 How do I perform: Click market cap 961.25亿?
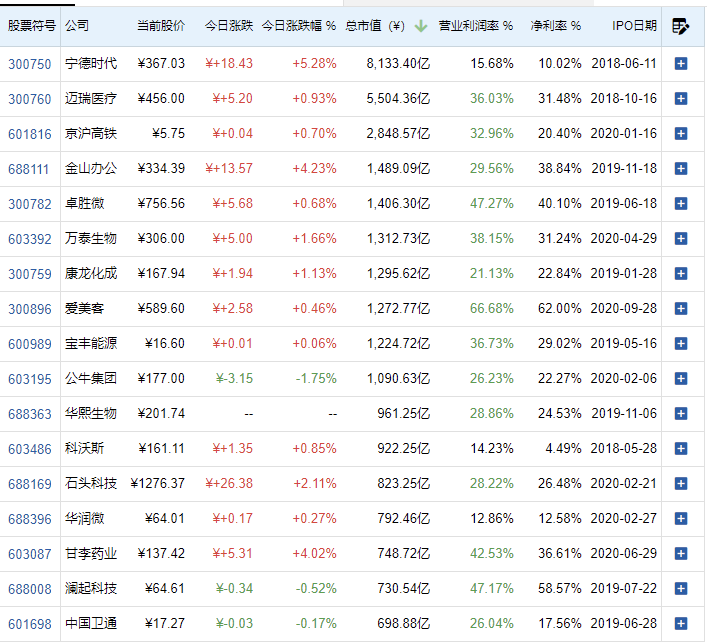(x=404, y=413)
